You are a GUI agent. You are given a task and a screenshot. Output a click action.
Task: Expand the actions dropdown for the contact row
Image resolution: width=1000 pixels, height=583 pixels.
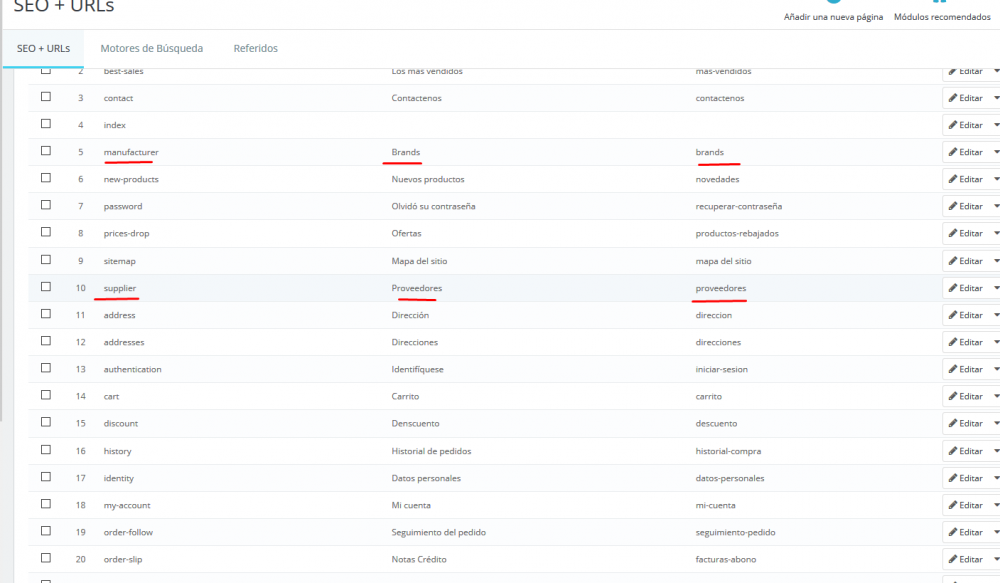(996, 98)
